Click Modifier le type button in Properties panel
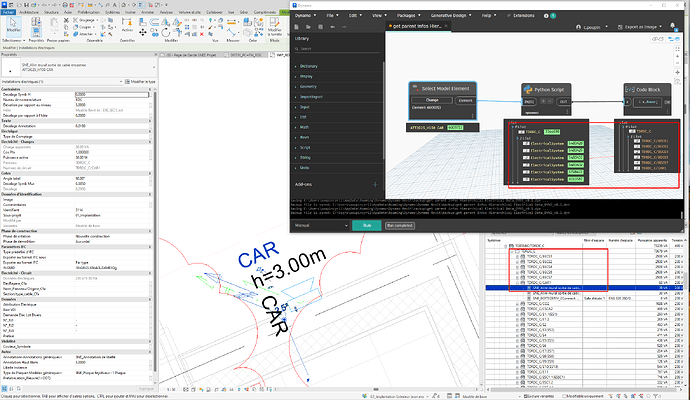The image size is (690, 400). click(x=140, y=81)
